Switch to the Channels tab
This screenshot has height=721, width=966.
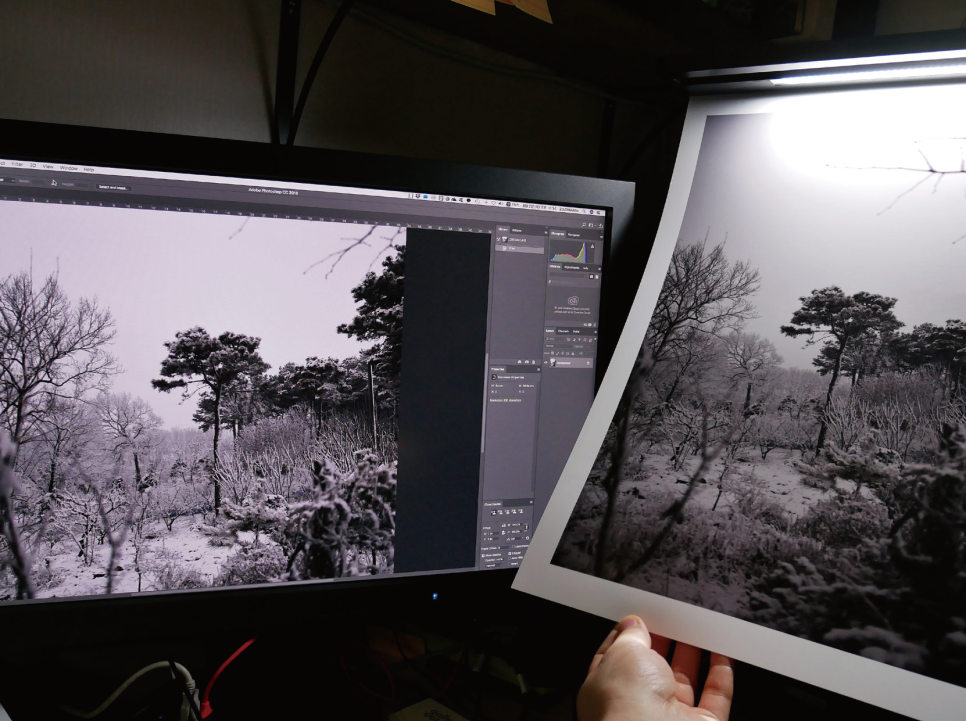click(x=563, y=331)
